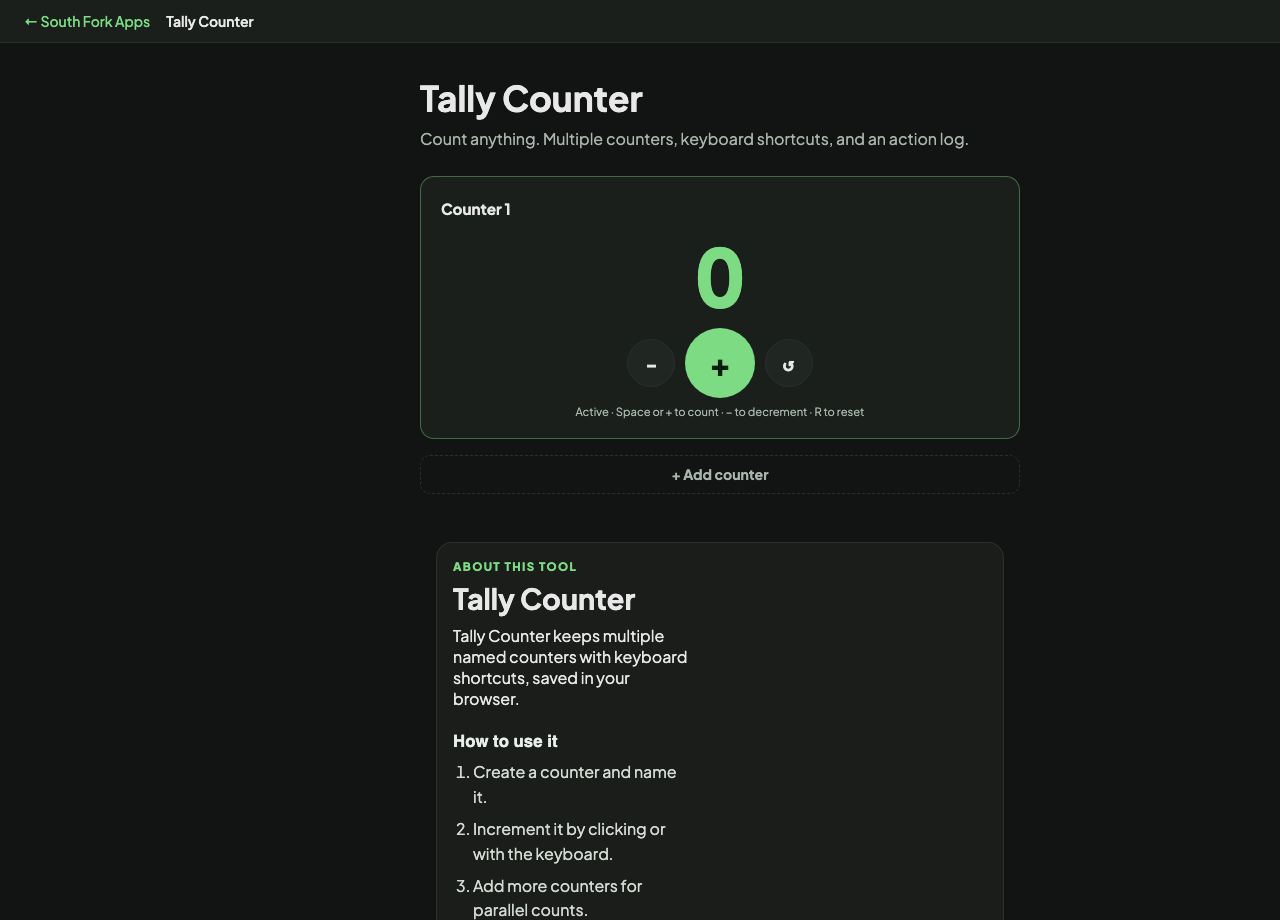This screenshot has height=920, width=1280.
Task: Click the How to use it heading
Action: (x=505, y=741)
